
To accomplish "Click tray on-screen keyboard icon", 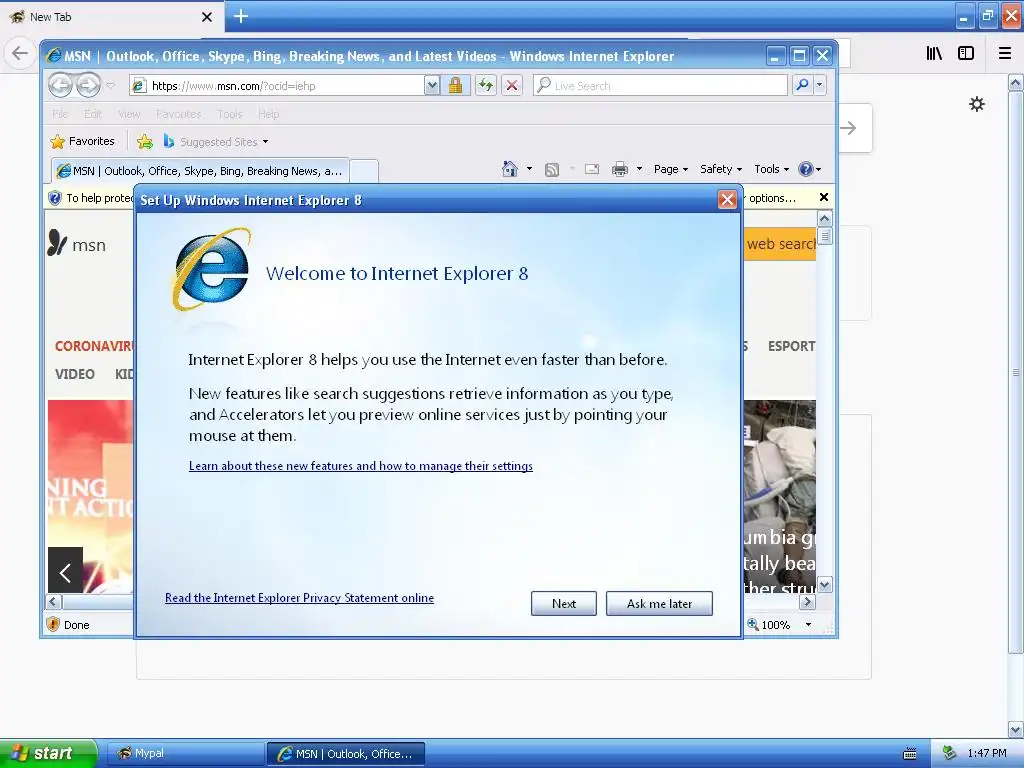I will coord(910,754).
